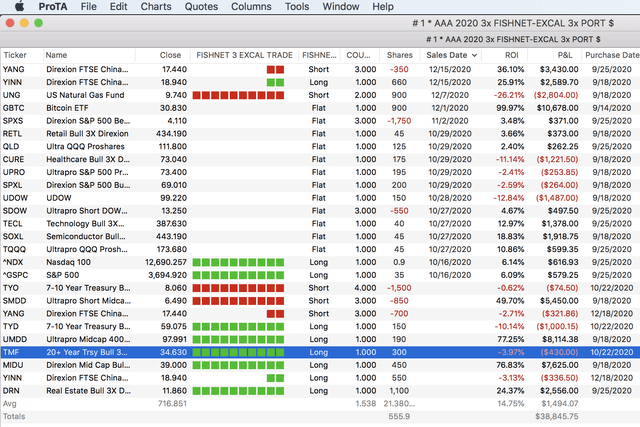Open the Quotes menu

(x=201, y=7)
